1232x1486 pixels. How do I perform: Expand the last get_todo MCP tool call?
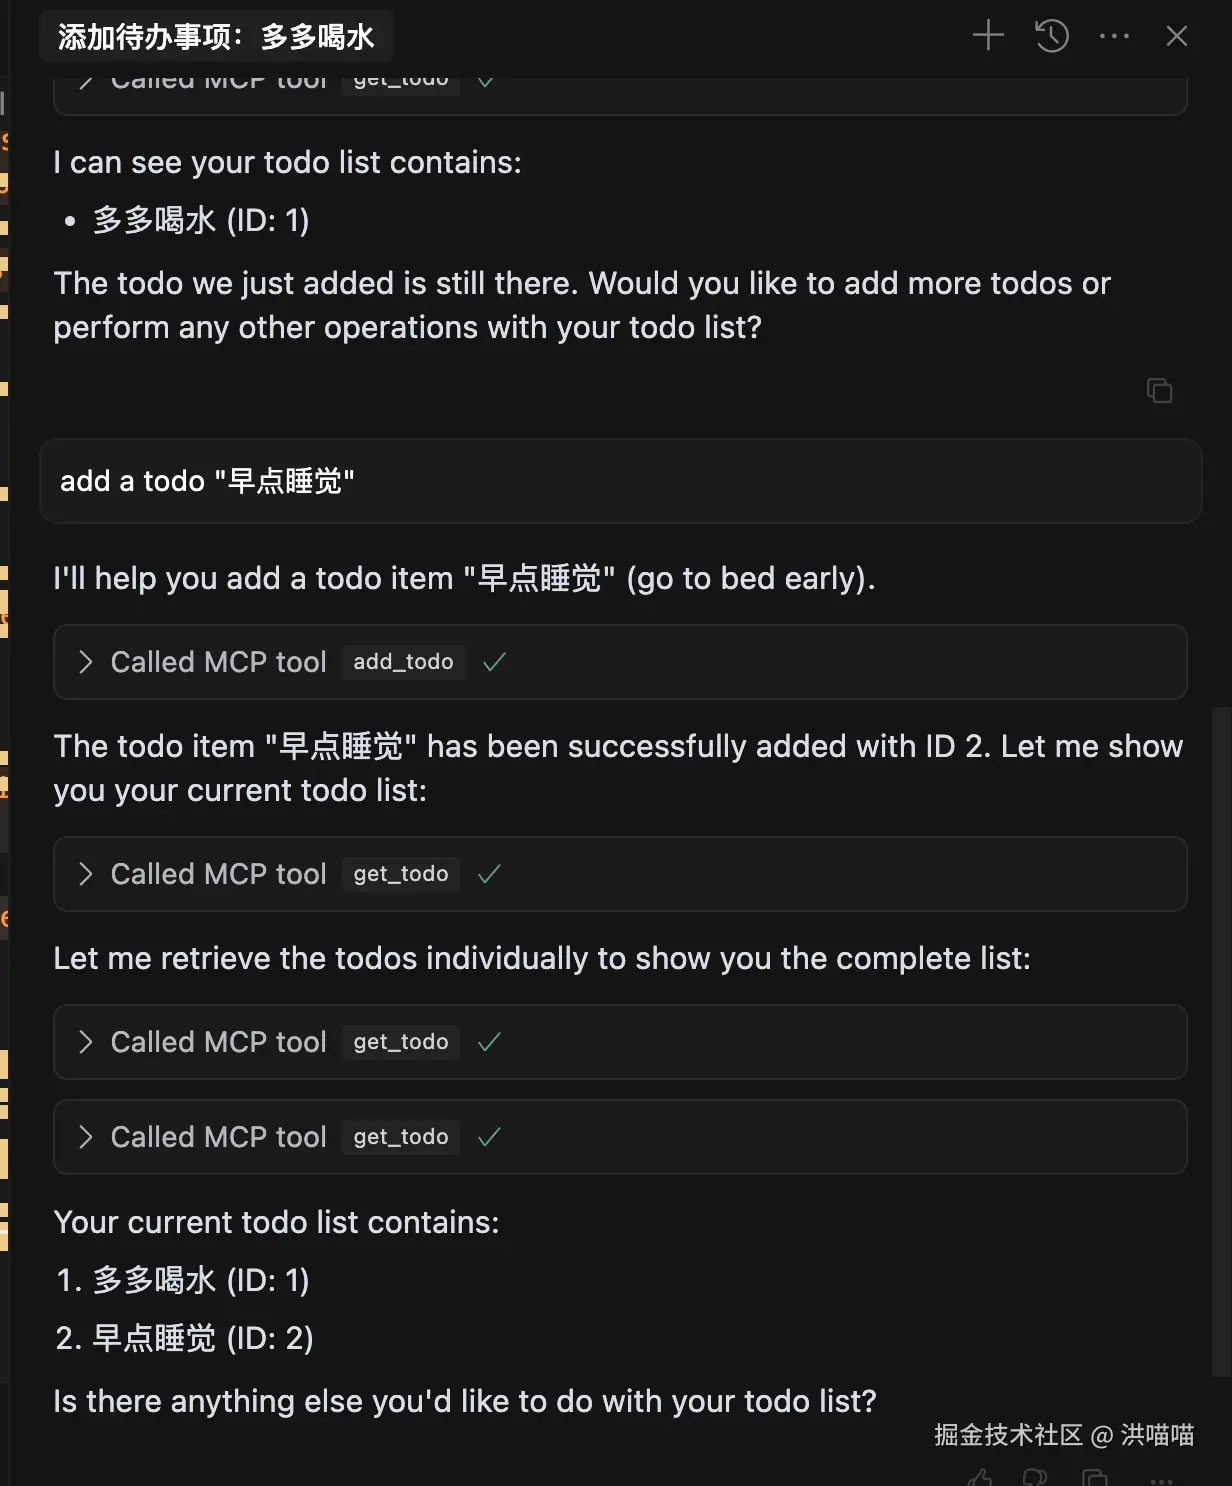(x=86, y=1137)
